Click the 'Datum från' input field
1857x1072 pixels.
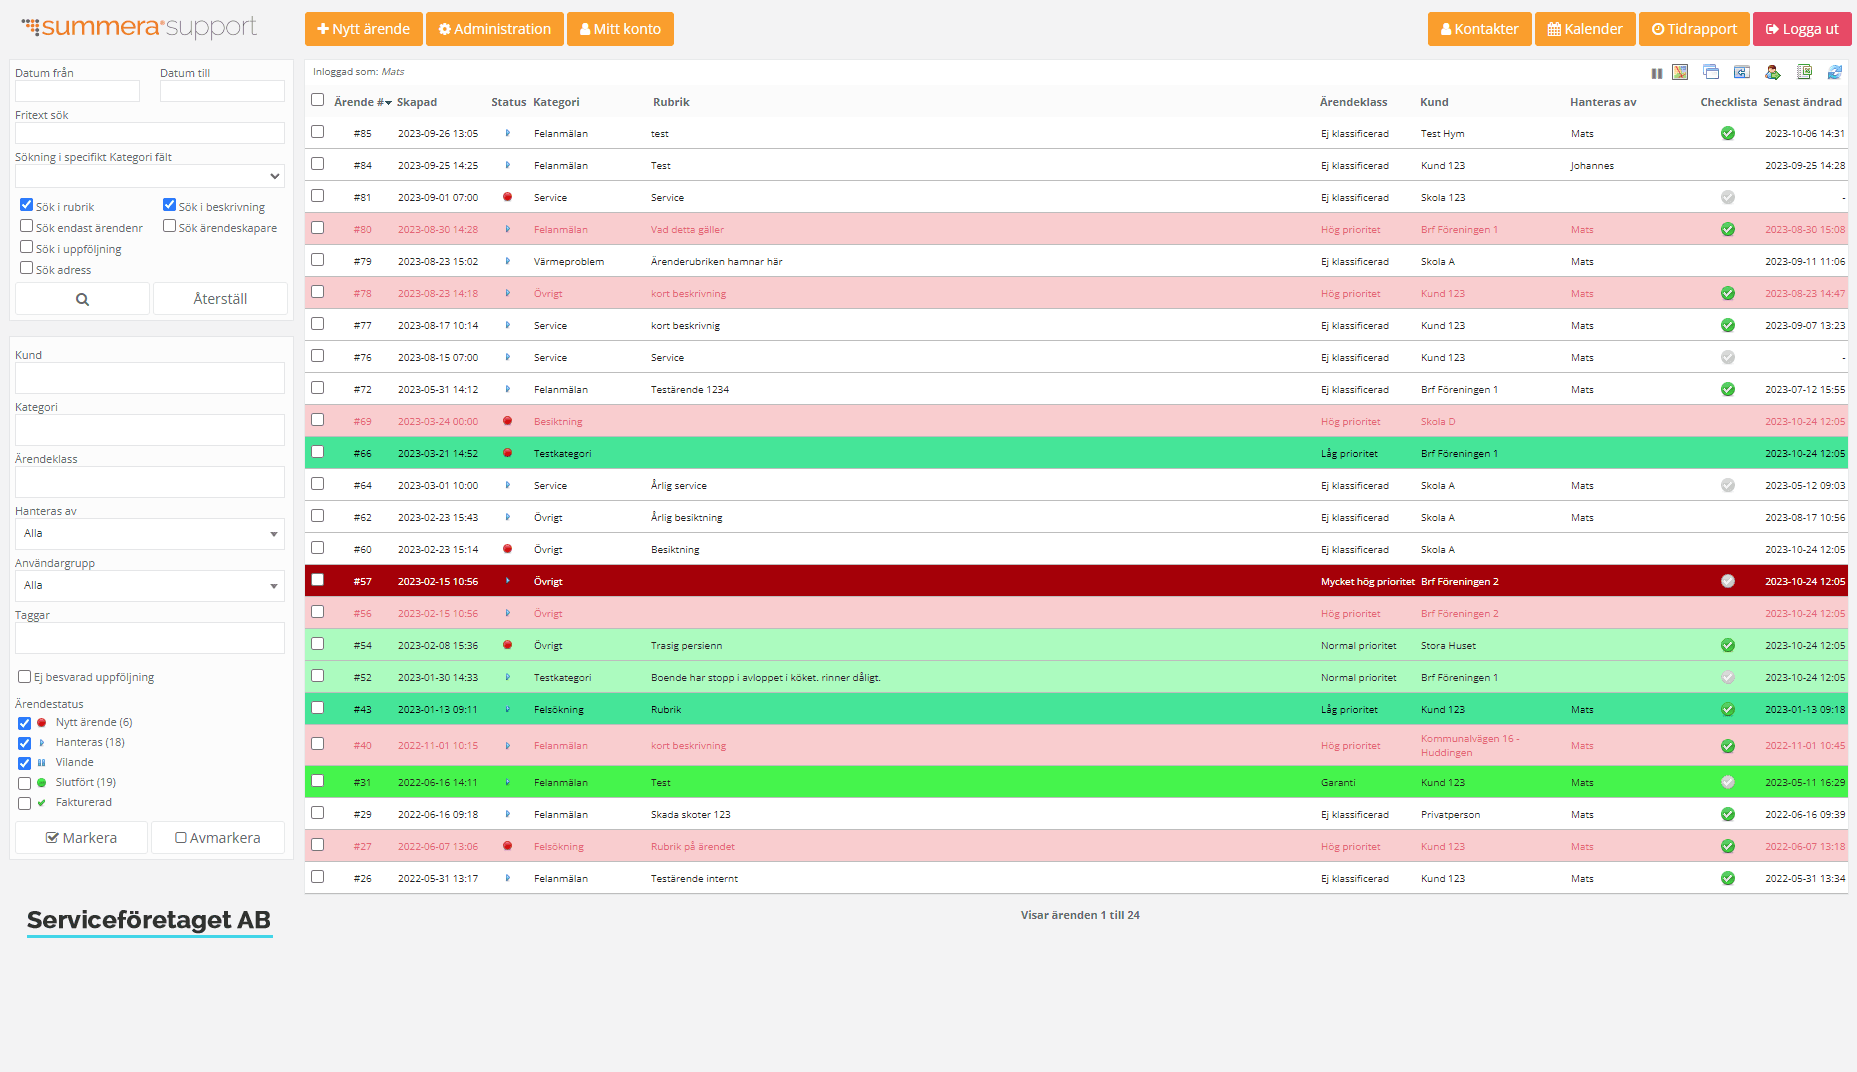tap(77, 91)
